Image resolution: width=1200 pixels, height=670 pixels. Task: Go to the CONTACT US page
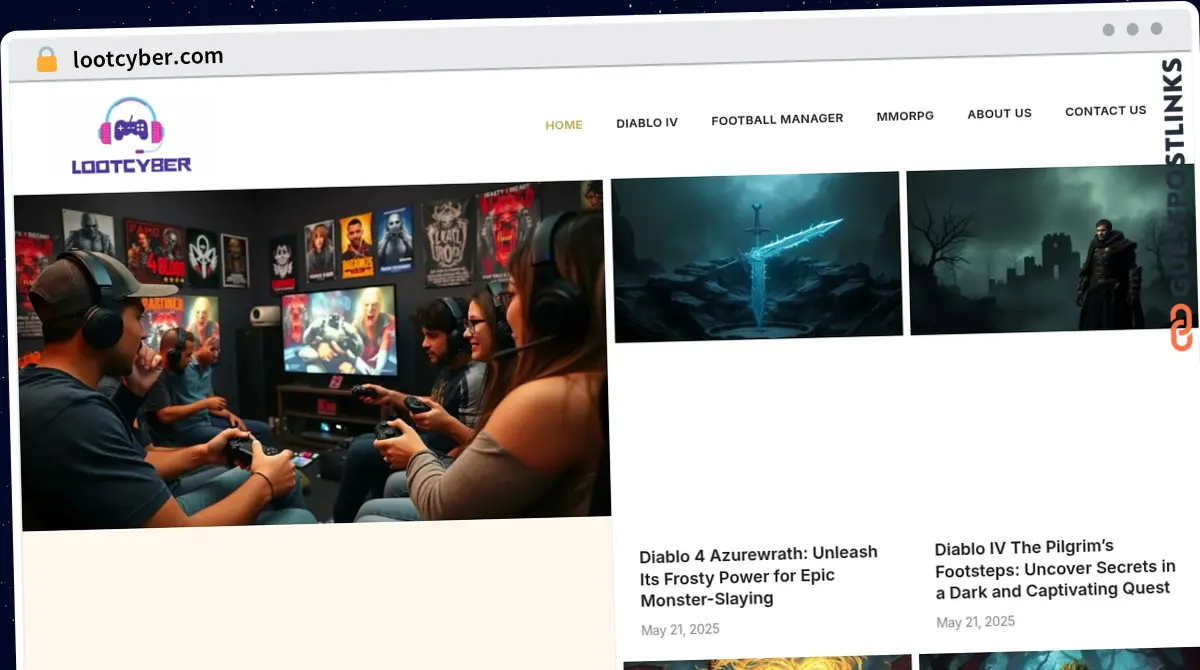point(1106,111)
